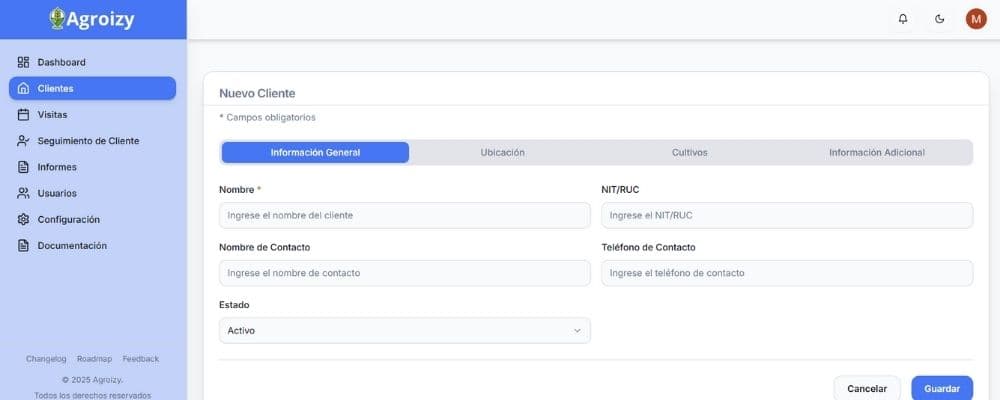Click the Dashboard grid icon in sidebar
The width and height of the screenshot is (1000, 400).
click(x=24, y=62)
